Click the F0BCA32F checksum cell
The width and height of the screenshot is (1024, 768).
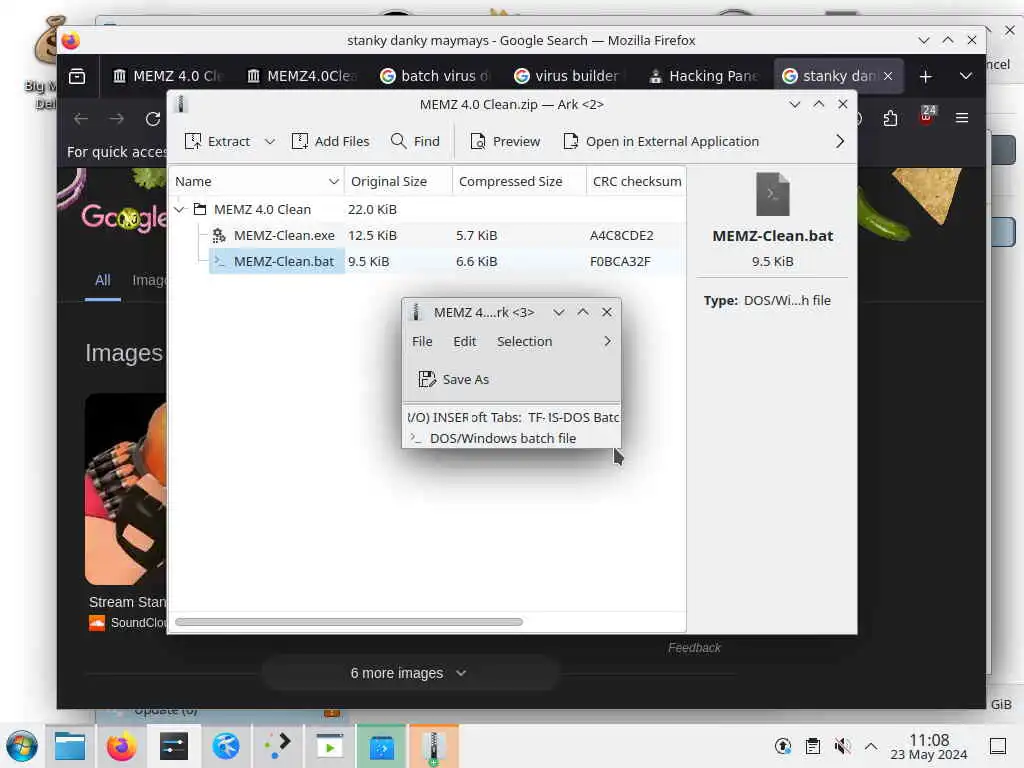point(620,261)
